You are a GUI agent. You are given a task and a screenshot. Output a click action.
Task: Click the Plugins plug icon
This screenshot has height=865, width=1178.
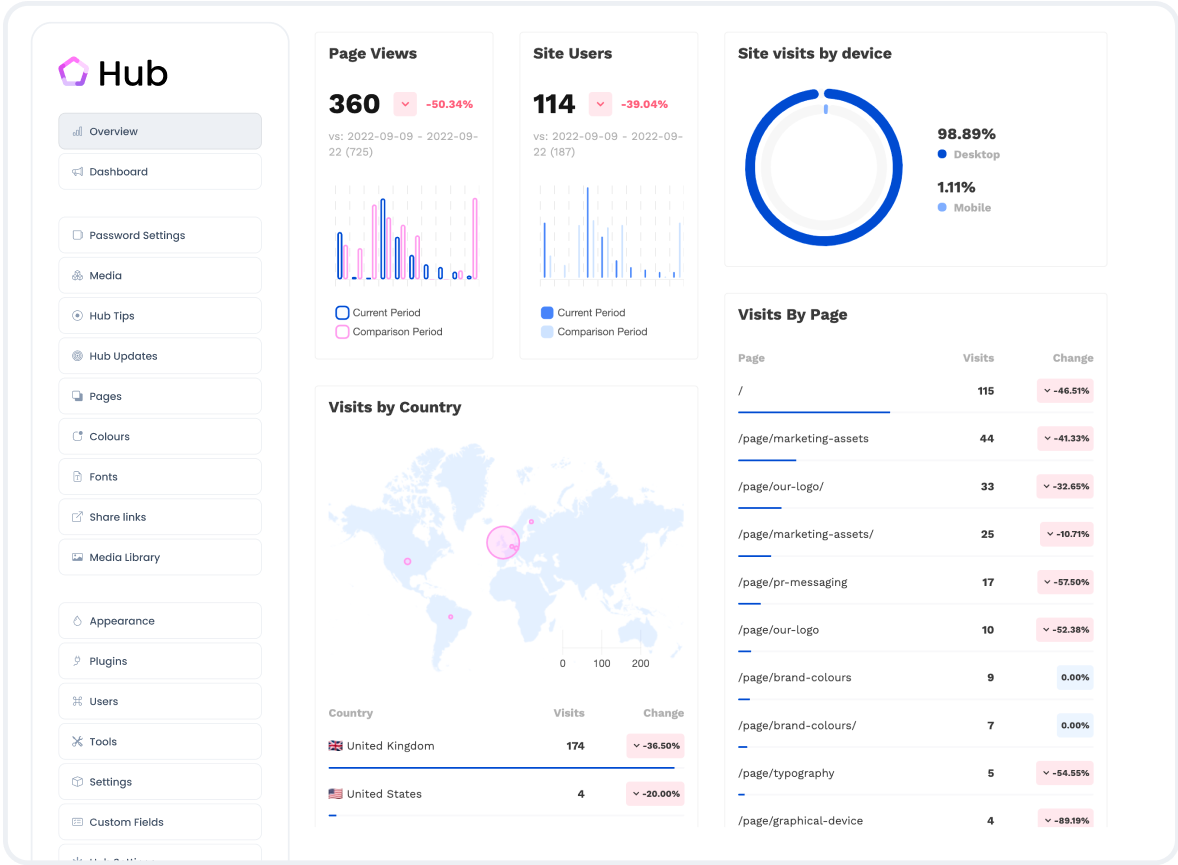77,661
